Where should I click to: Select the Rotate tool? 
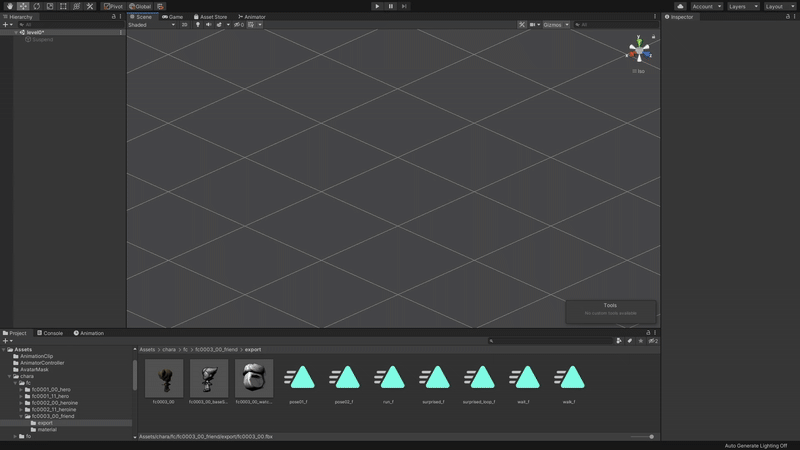[x=36, y=6]
